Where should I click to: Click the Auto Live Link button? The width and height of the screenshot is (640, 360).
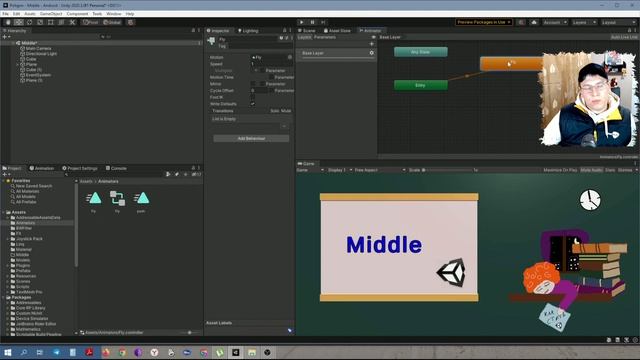[624, 37]
